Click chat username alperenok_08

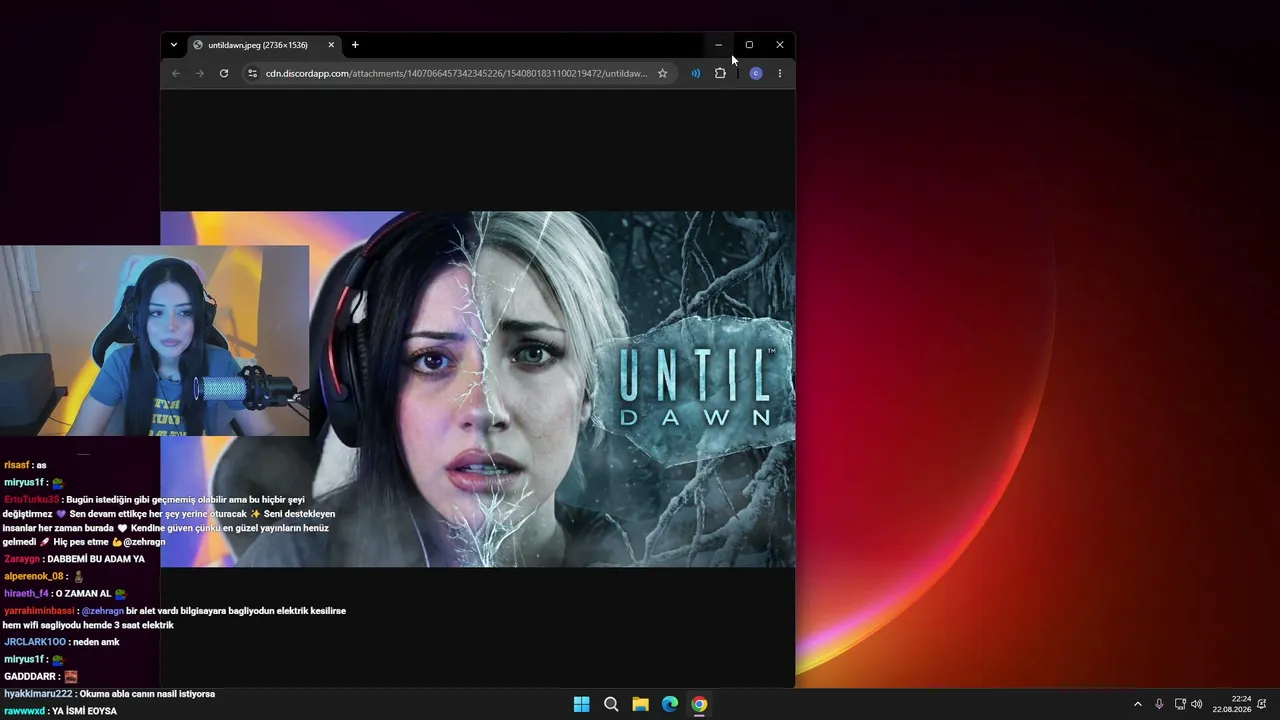tap(34, 577)
